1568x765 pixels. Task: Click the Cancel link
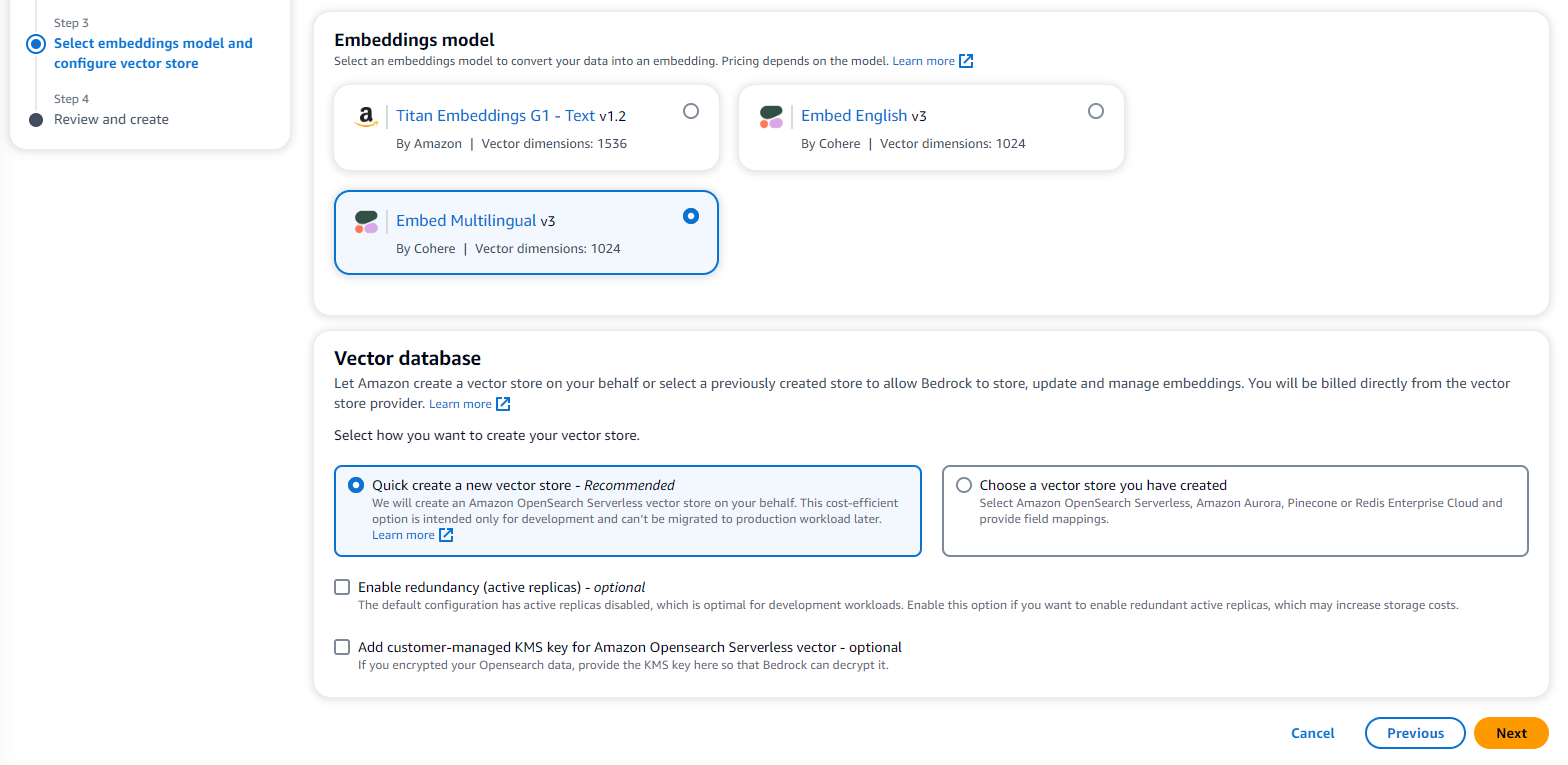(x=1313, y=733)
